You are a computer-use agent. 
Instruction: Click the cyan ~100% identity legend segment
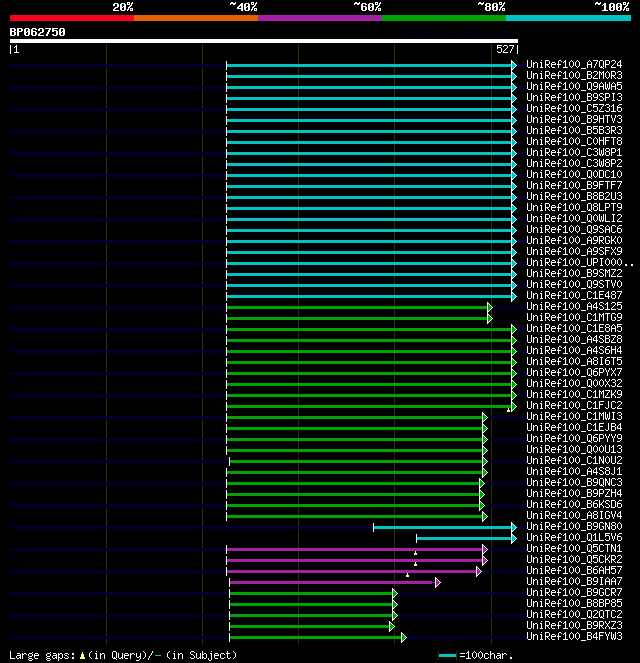point(568,18)
